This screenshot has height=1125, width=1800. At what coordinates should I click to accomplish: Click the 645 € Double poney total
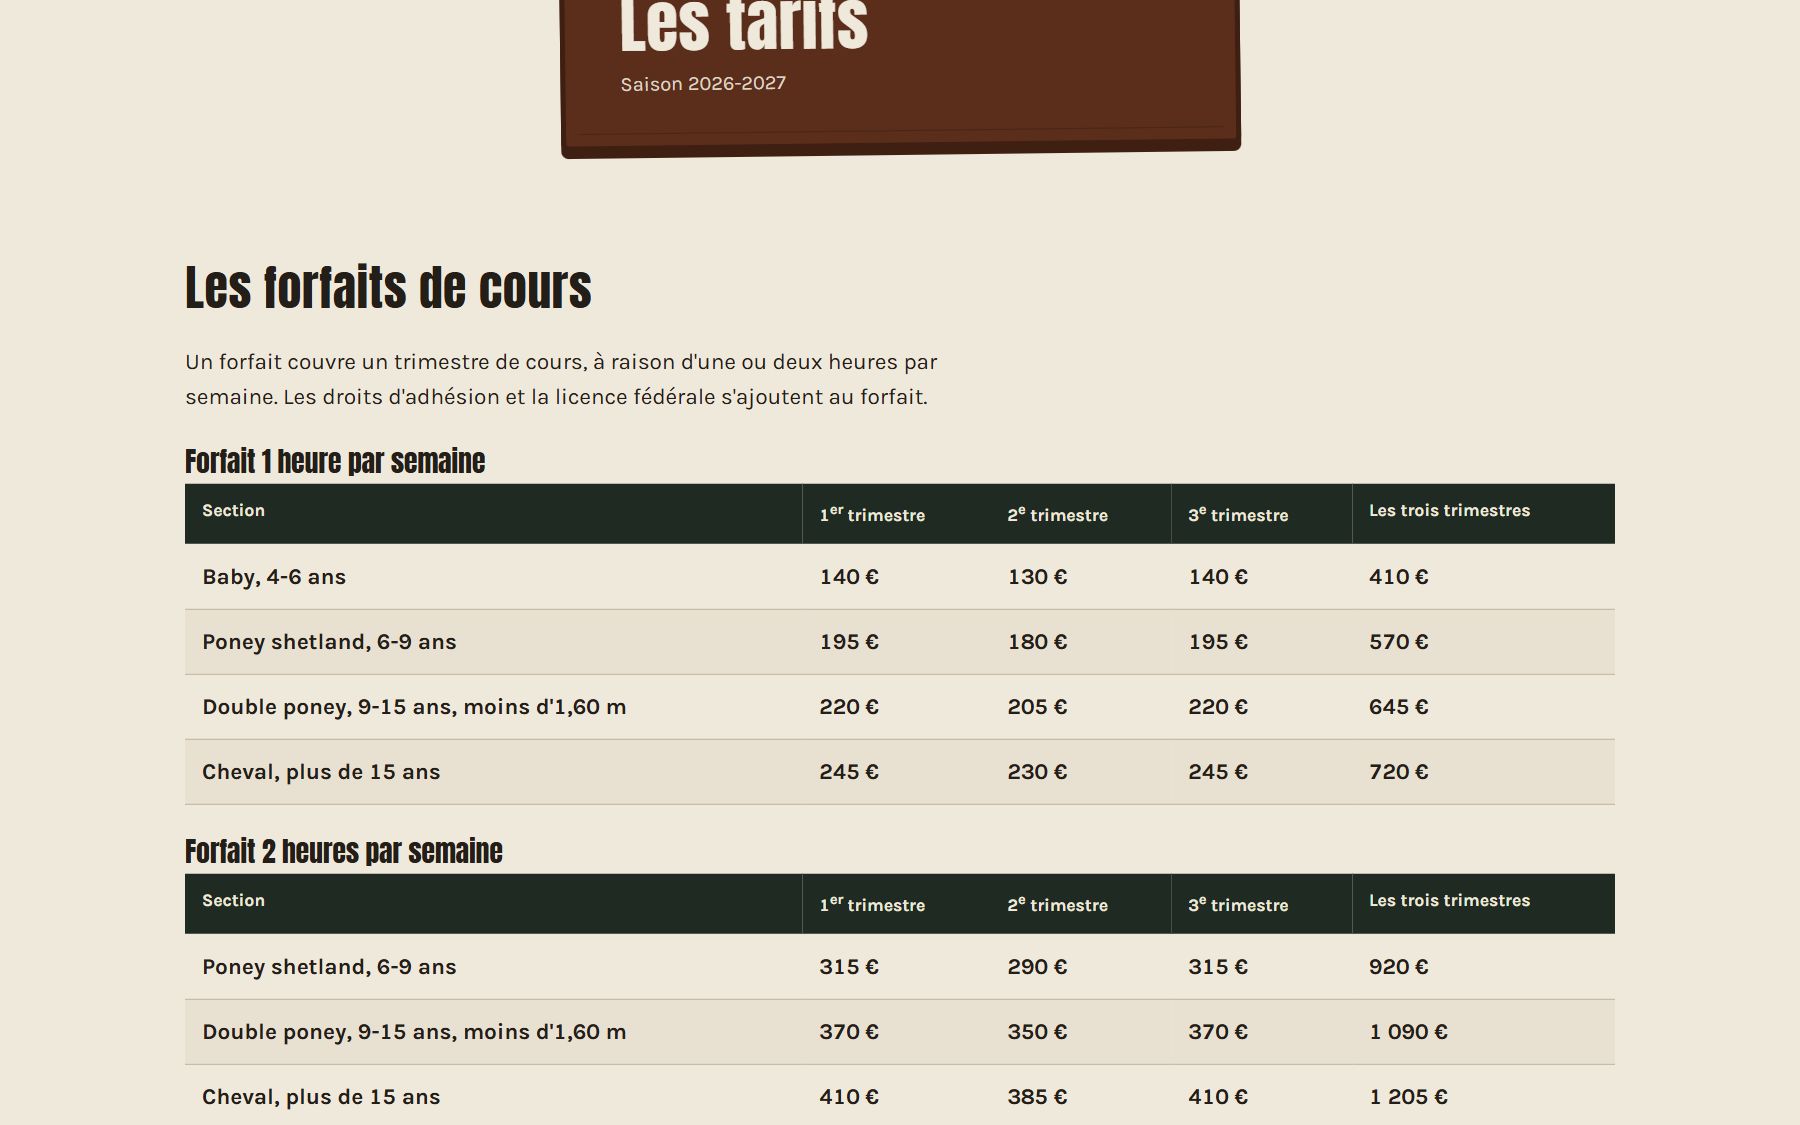pyautogui.click(x=1399, y=707)
